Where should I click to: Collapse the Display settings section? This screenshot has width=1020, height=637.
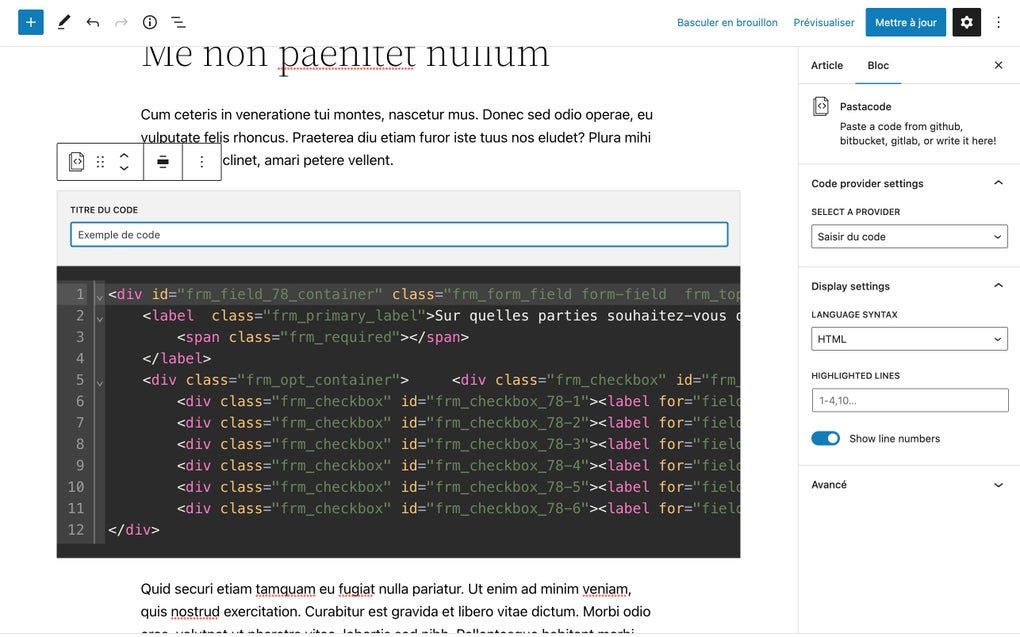996,286
